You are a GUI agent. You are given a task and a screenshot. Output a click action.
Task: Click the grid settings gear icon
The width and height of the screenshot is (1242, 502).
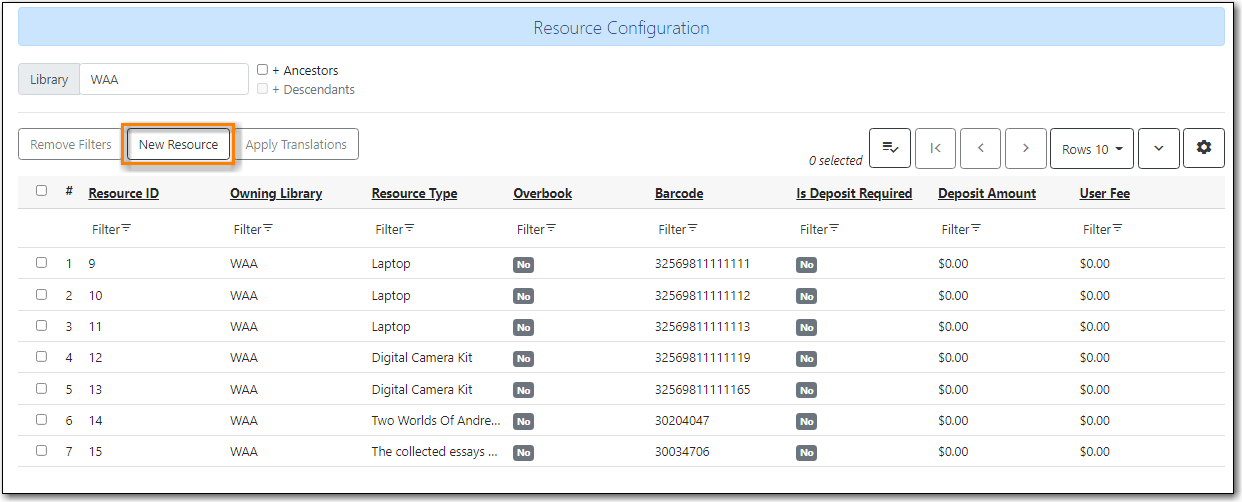tap(1203, 148)
